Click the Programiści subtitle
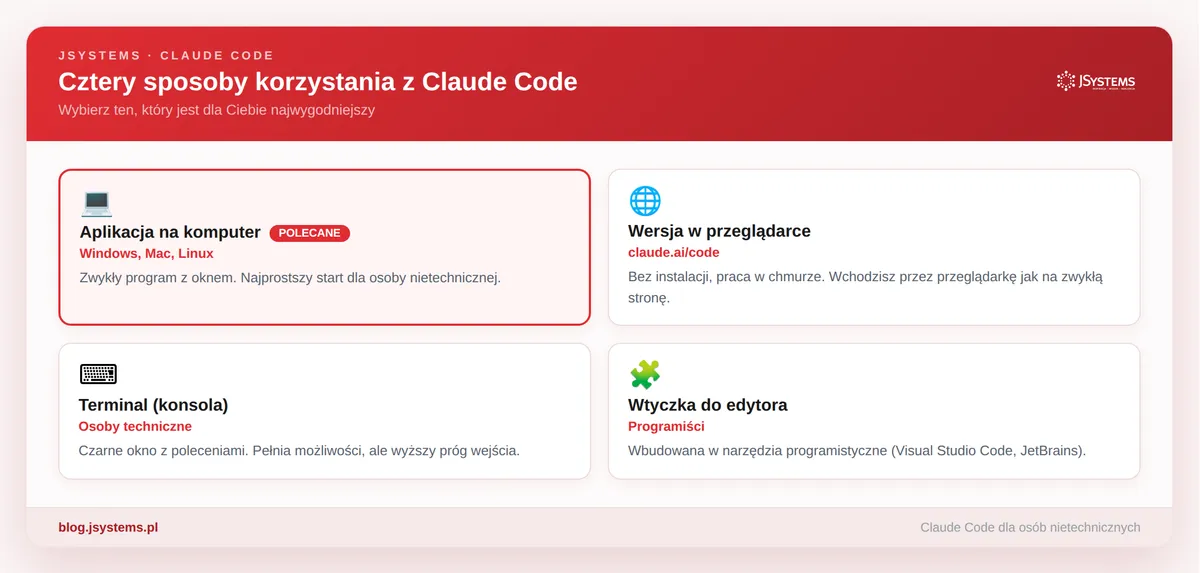 666,426
